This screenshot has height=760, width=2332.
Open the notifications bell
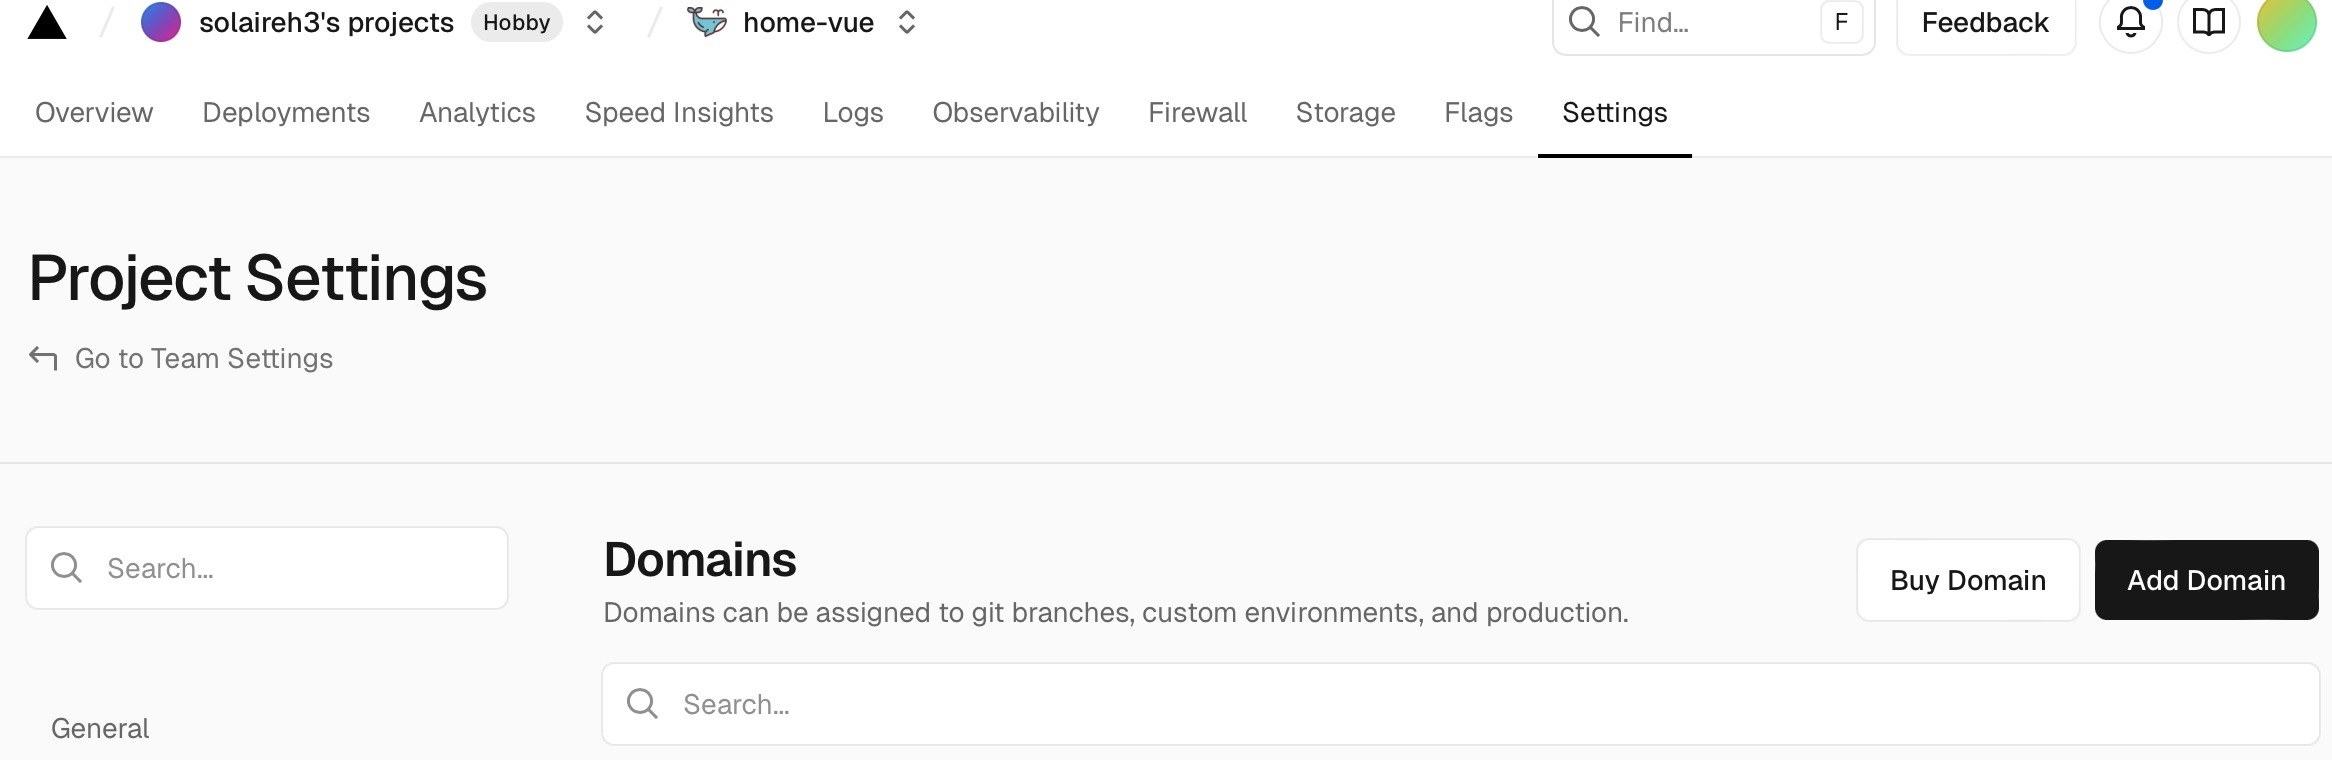(x=2130, y=22)
